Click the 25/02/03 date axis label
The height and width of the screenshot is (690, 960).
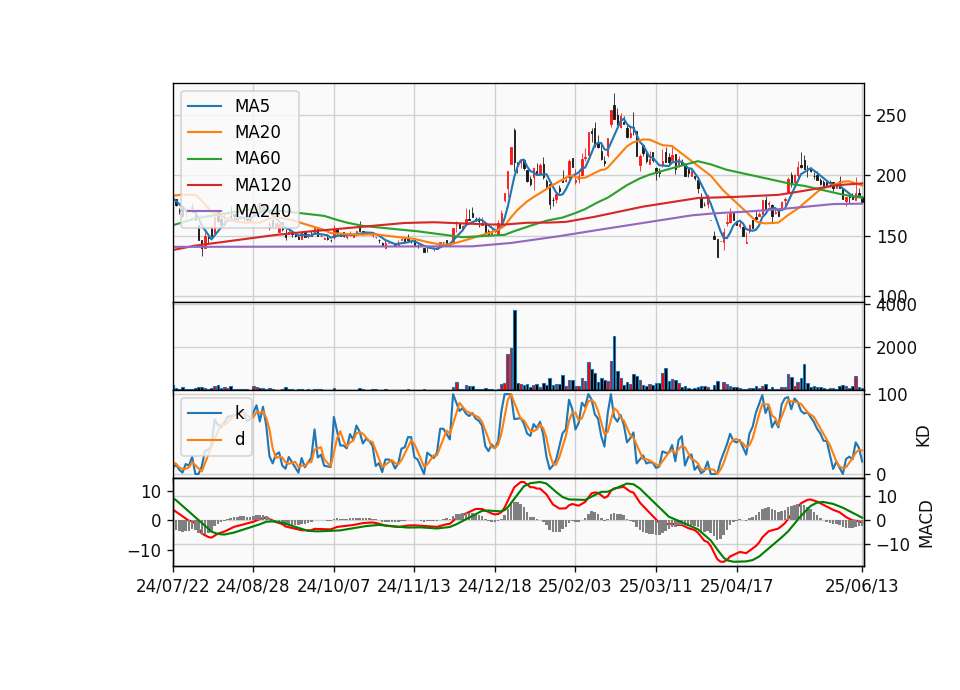click(575, 586)
